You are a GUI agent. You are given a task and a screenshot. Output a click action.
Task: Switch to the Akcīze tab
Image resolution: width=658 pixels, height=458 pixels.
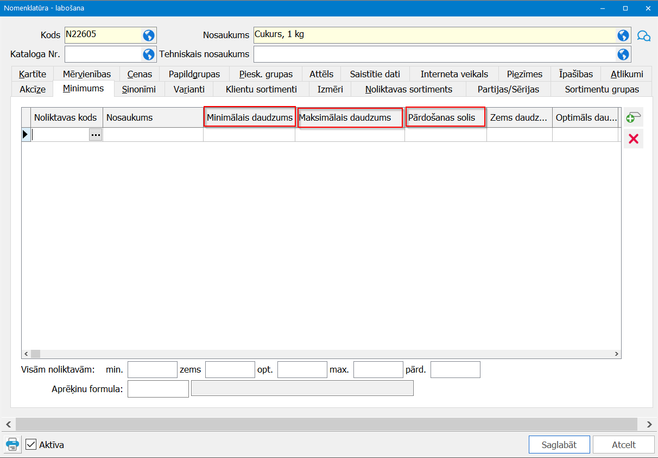pyautogui.click(x=32, y=89)
